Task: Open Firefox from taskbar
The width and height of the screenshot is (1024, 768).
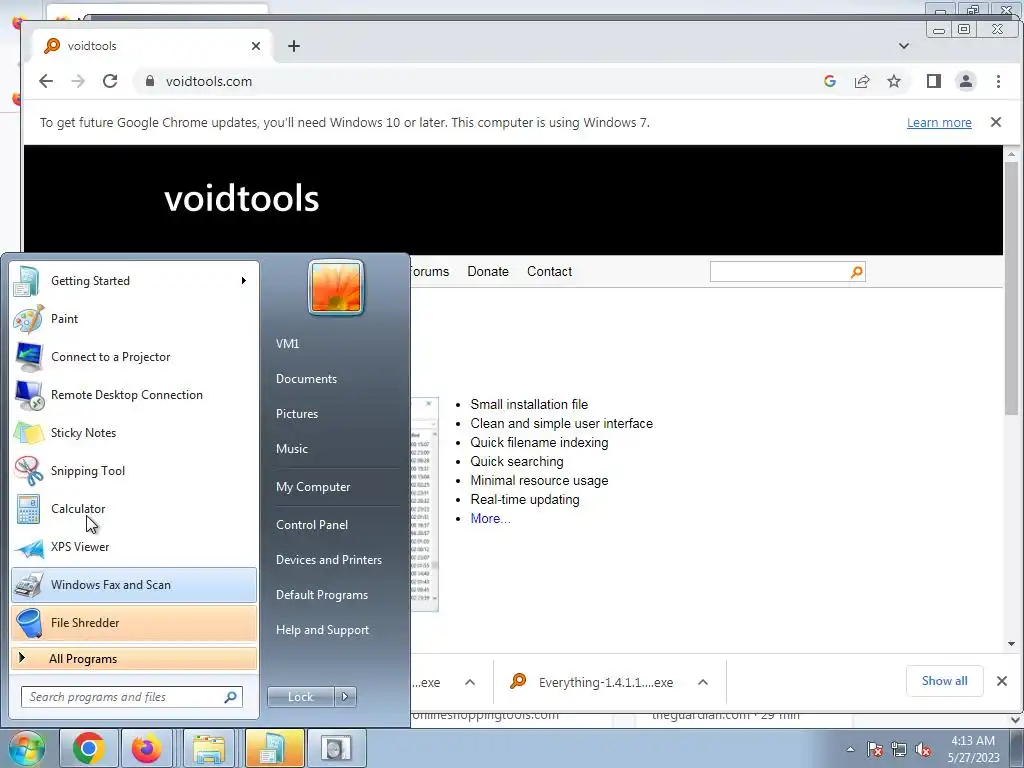Action: click(x=146, y=748)
